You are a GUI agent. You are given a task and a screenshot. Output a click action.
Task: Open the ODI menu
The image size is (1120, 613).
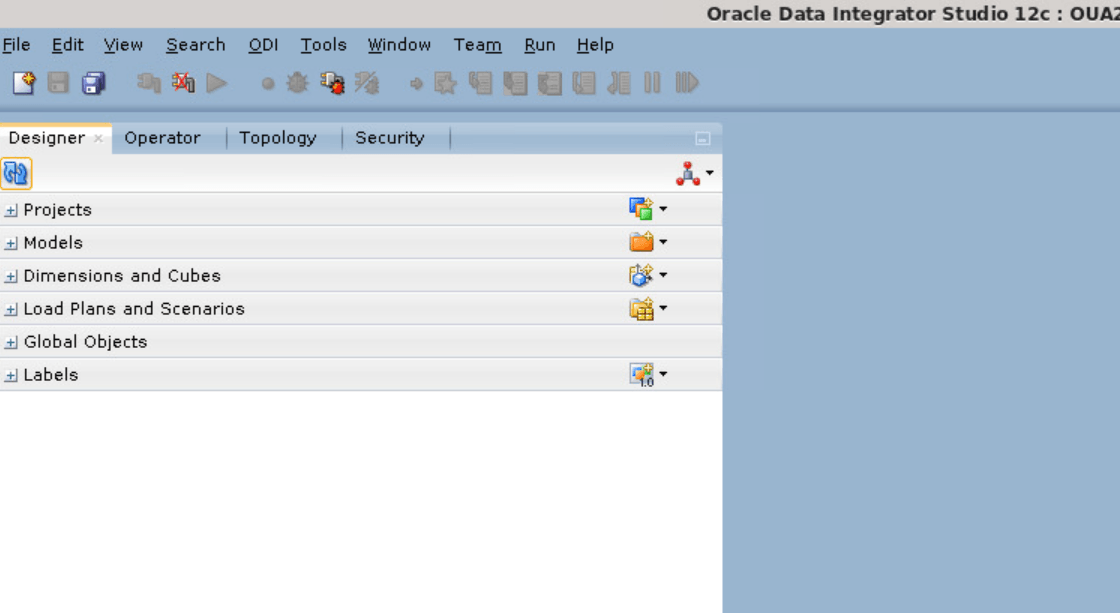coord(263,44)
